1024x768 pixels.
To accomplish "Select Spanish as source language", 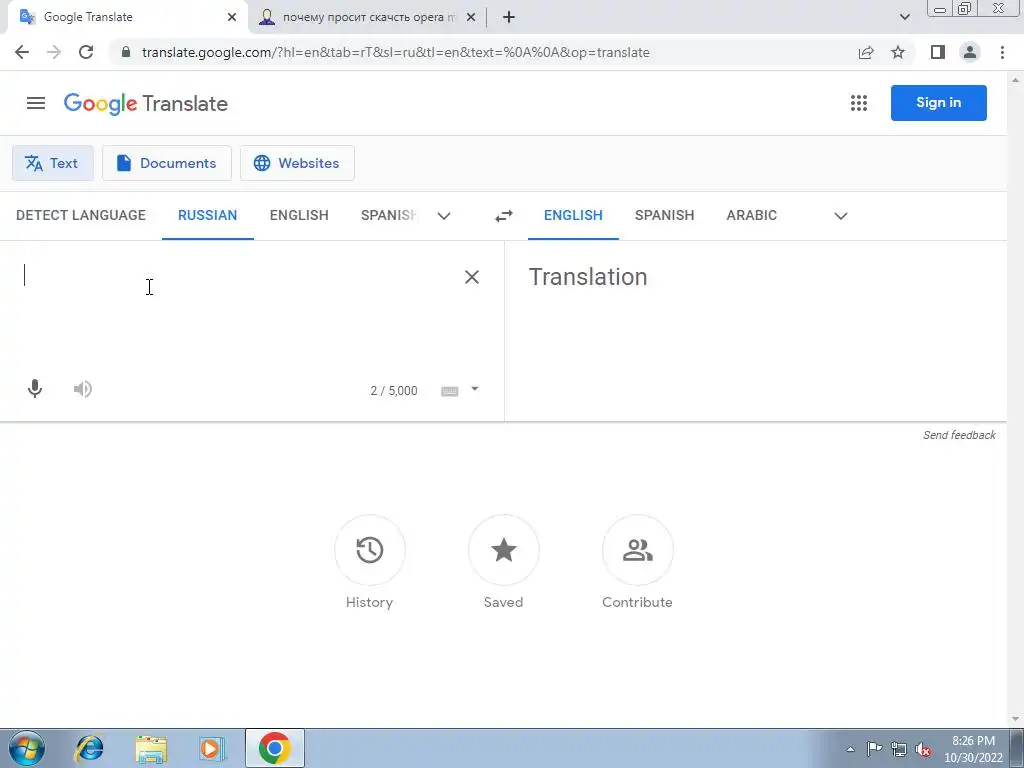I will pos(389,216).
